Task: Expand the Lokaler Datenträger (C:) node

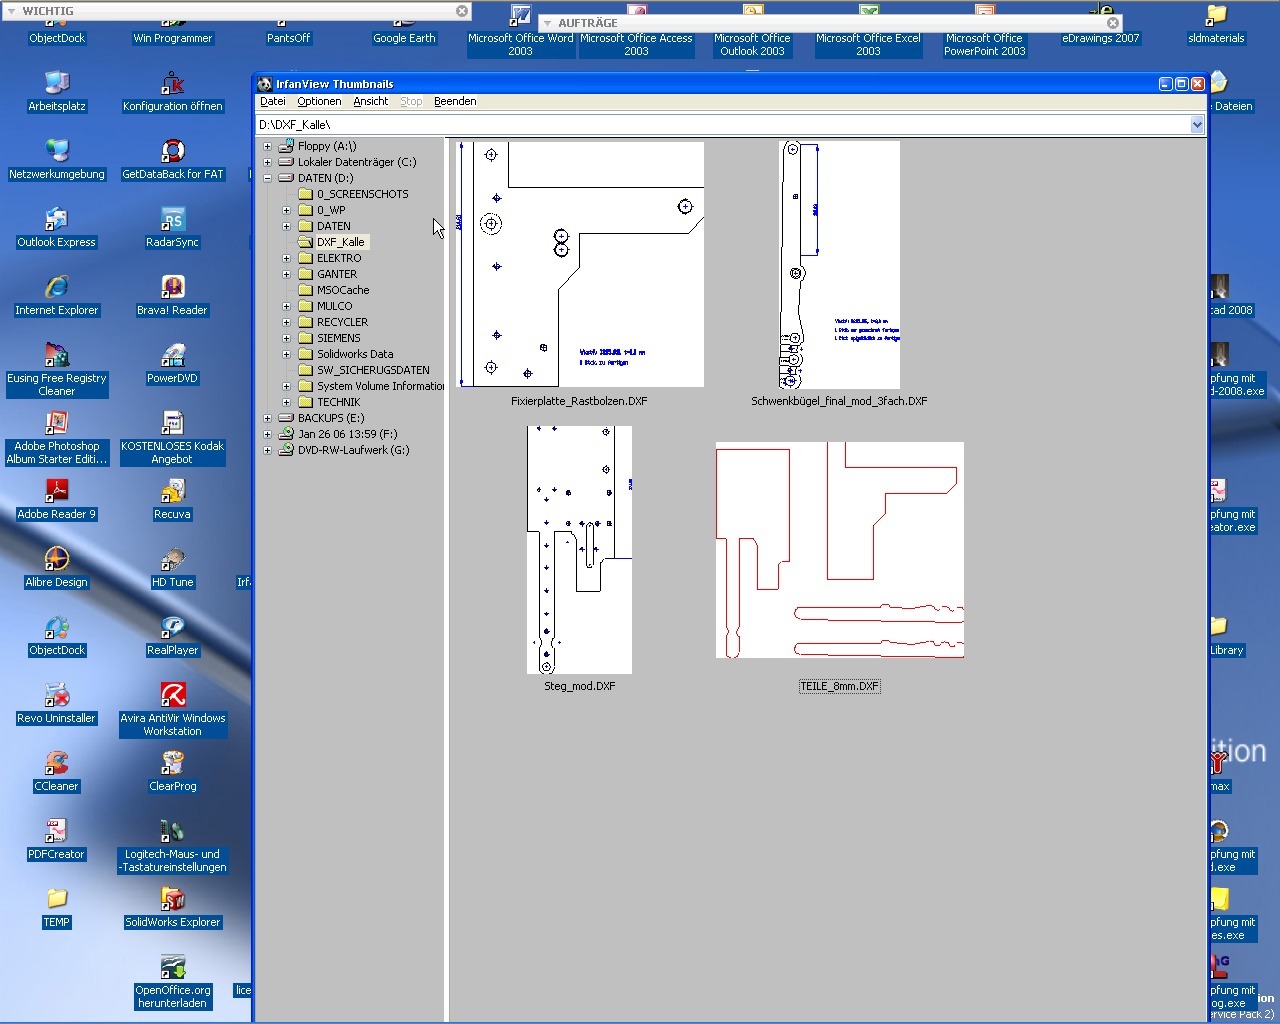Action: (x=268, y=162)
